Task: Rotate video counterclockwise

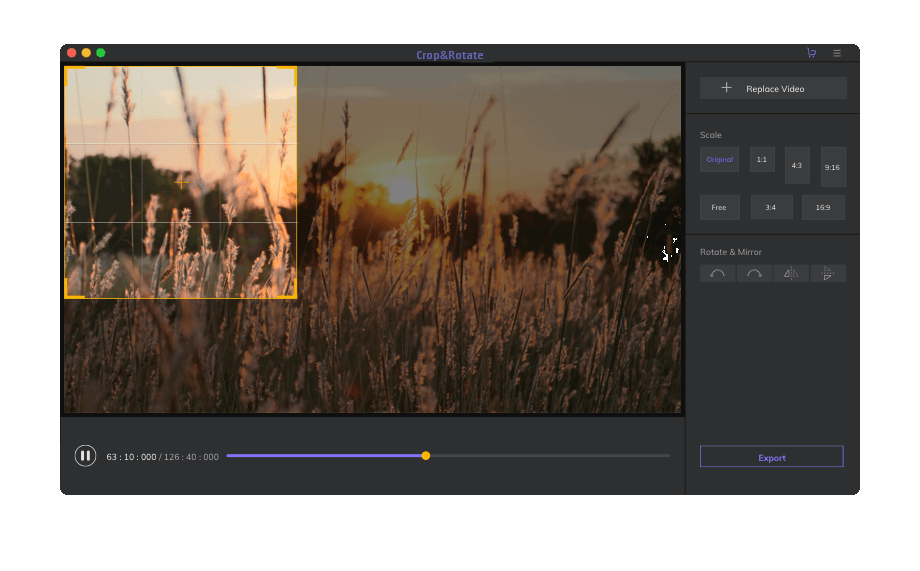Action: (x=717, y=274)
